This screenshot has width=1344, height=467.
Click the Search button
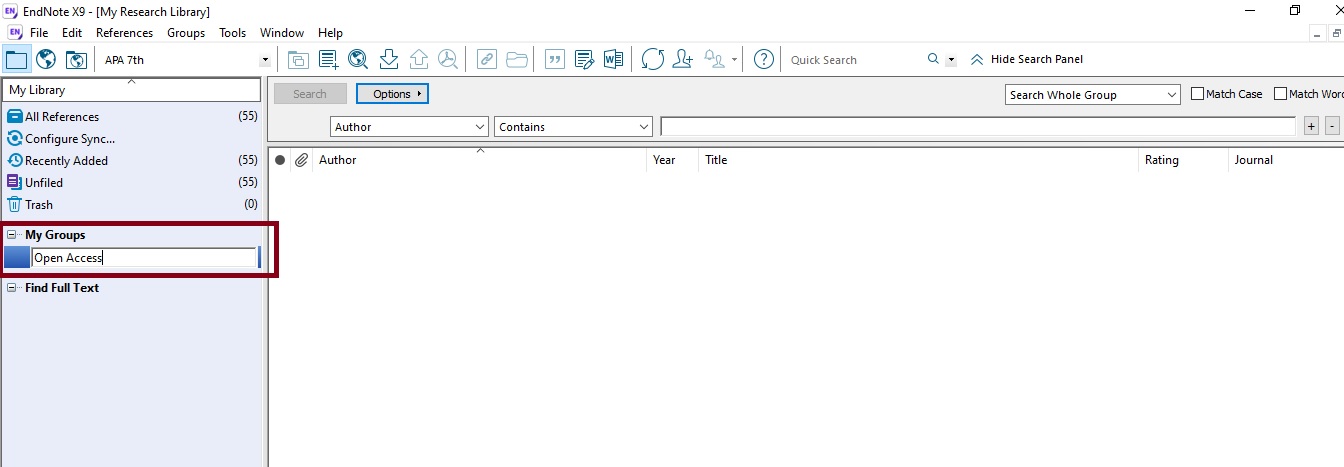pyautogui.click(x=310, y=94)
